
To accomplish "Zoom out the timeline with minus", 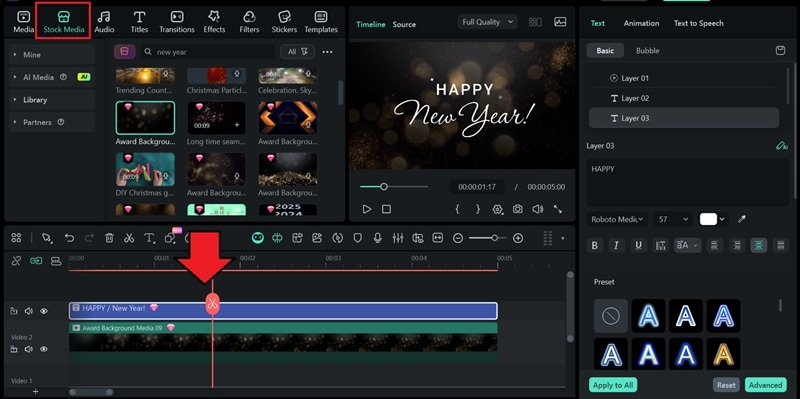I will coord(458,238).
